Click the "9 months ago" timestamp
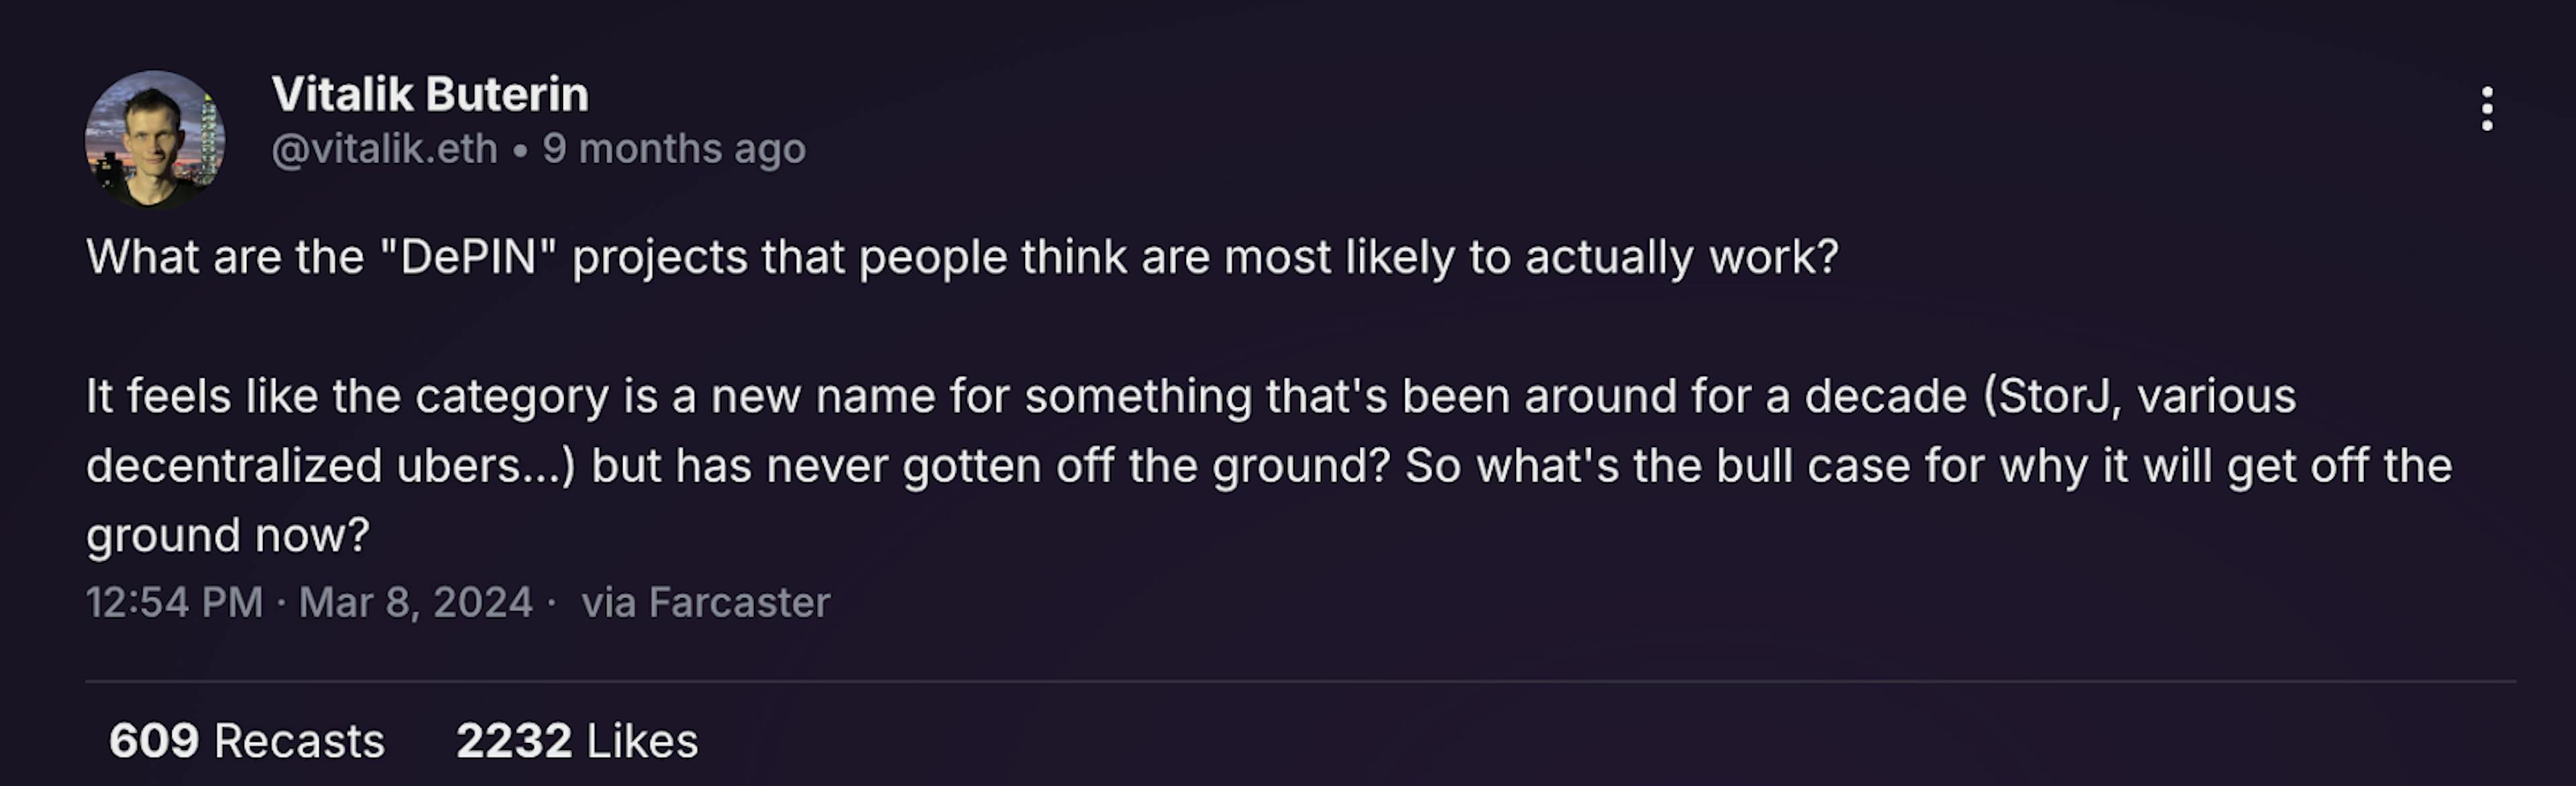The width and height of the screenshot is (2576, 786). click(674, 150)
